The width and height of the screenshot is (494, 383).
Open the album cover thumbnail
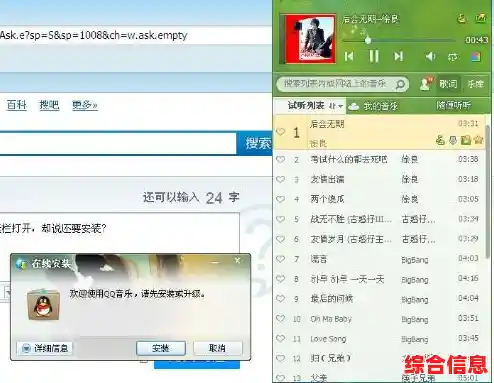[x=307, y=38]
